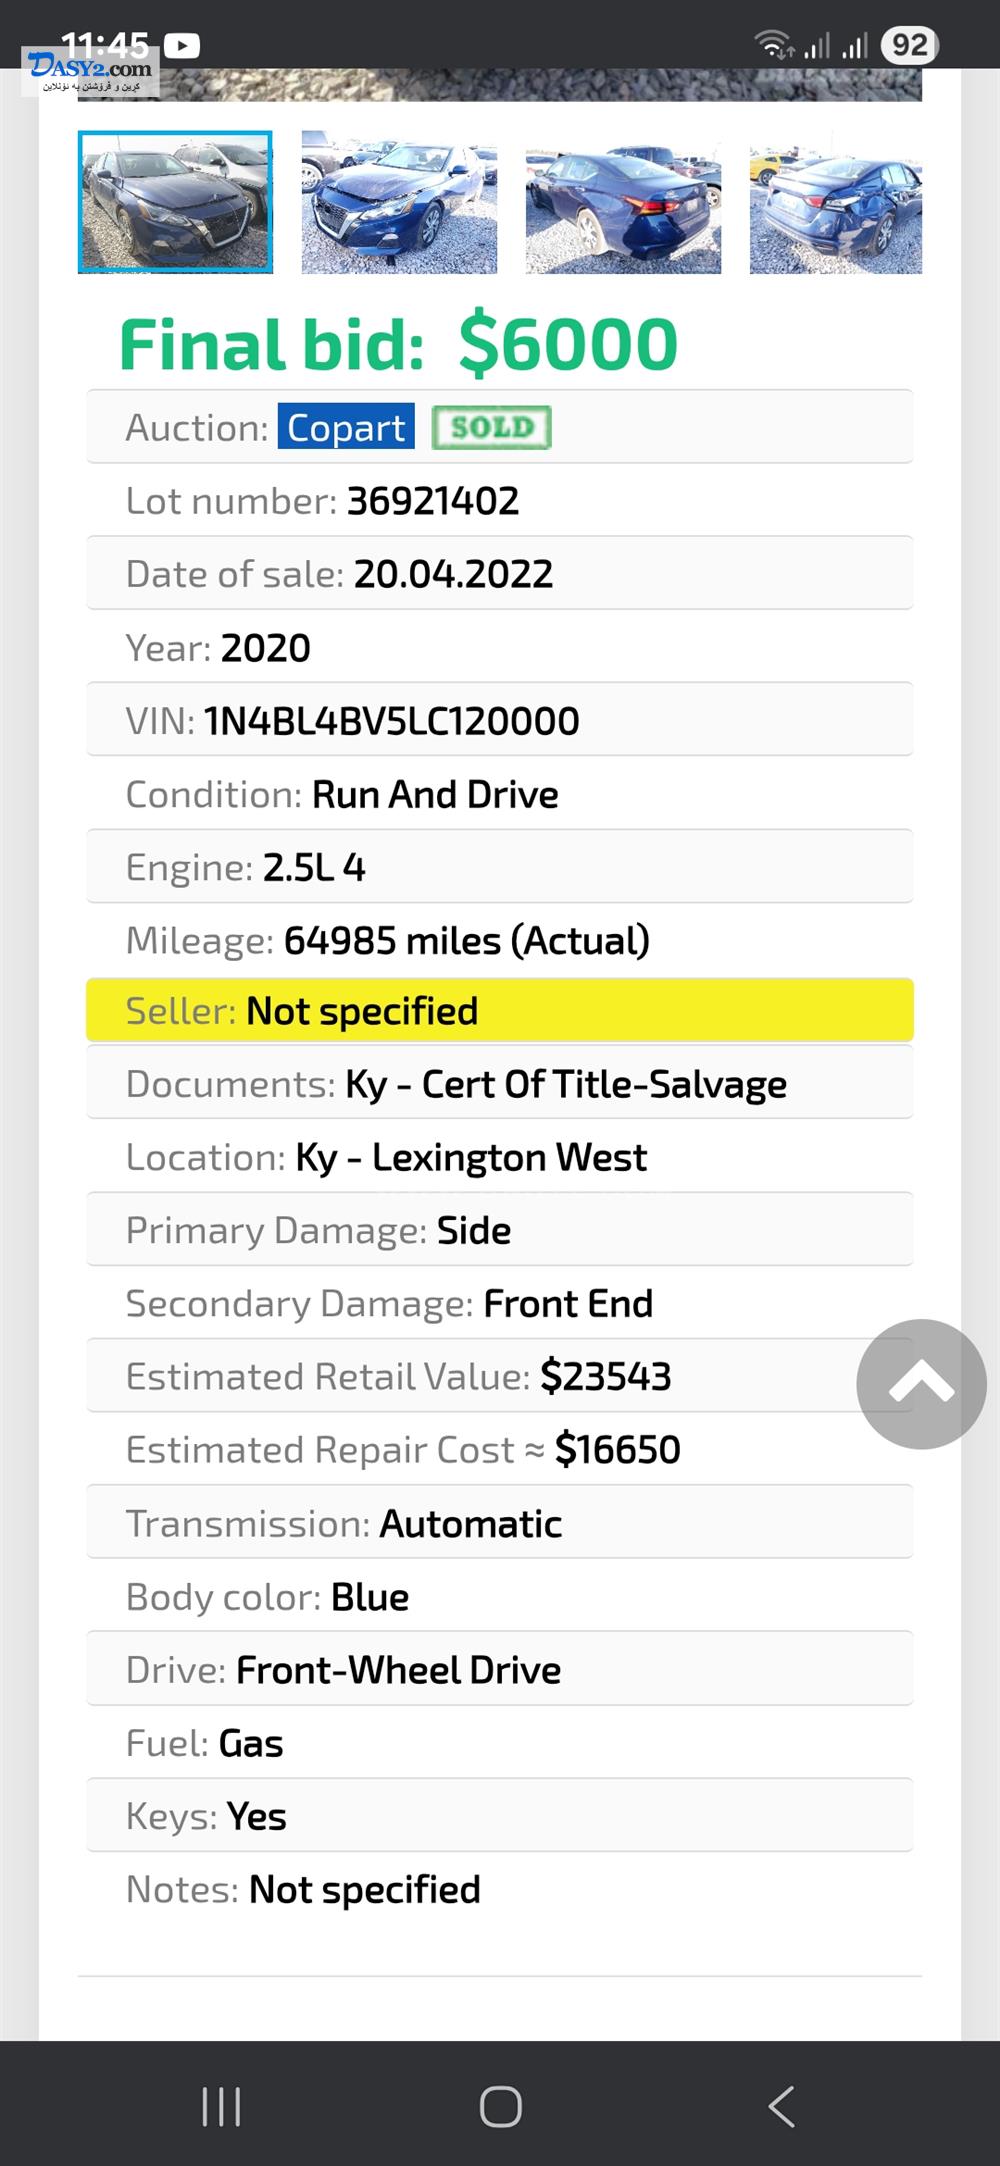The width and height of the screenshot is (1000, 2166).
Task: Open the third rear-view car thumbnail
Action: pos(623,202)
